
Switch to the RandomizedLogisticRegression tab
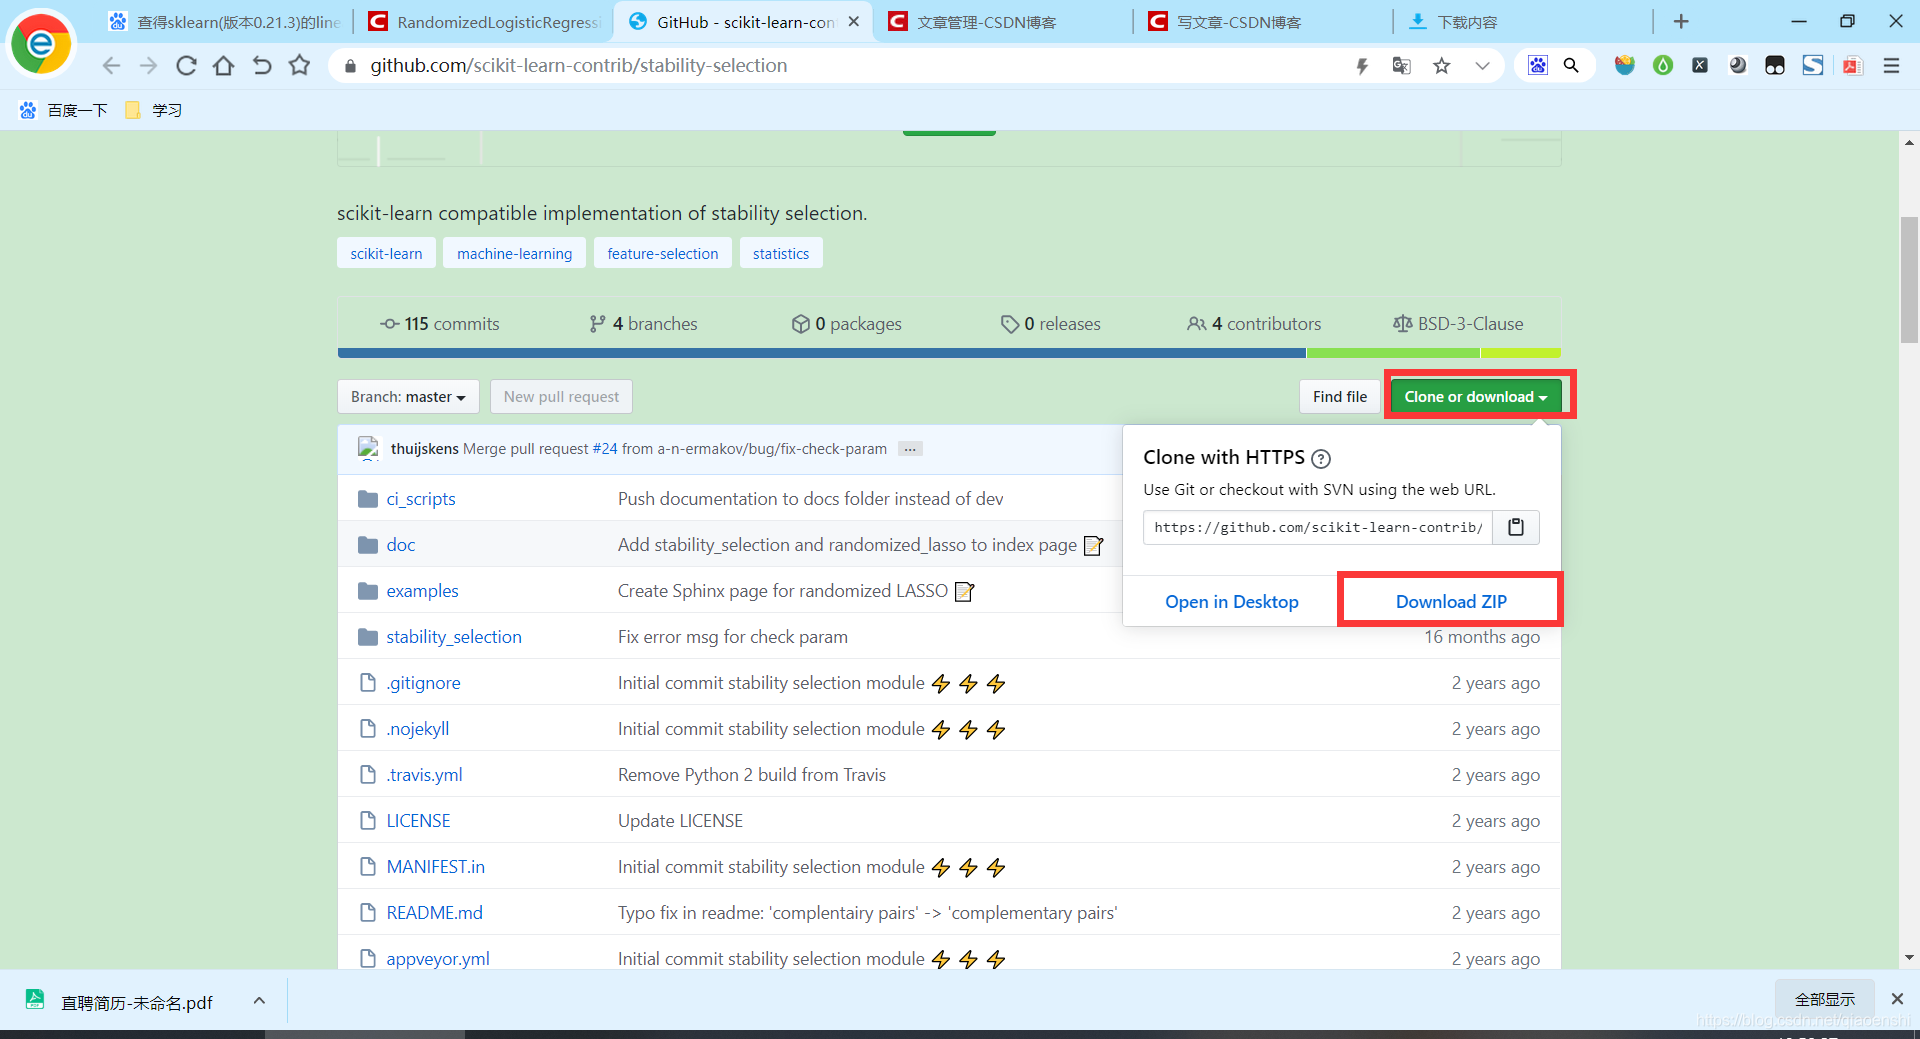click(x=484, y=22)
